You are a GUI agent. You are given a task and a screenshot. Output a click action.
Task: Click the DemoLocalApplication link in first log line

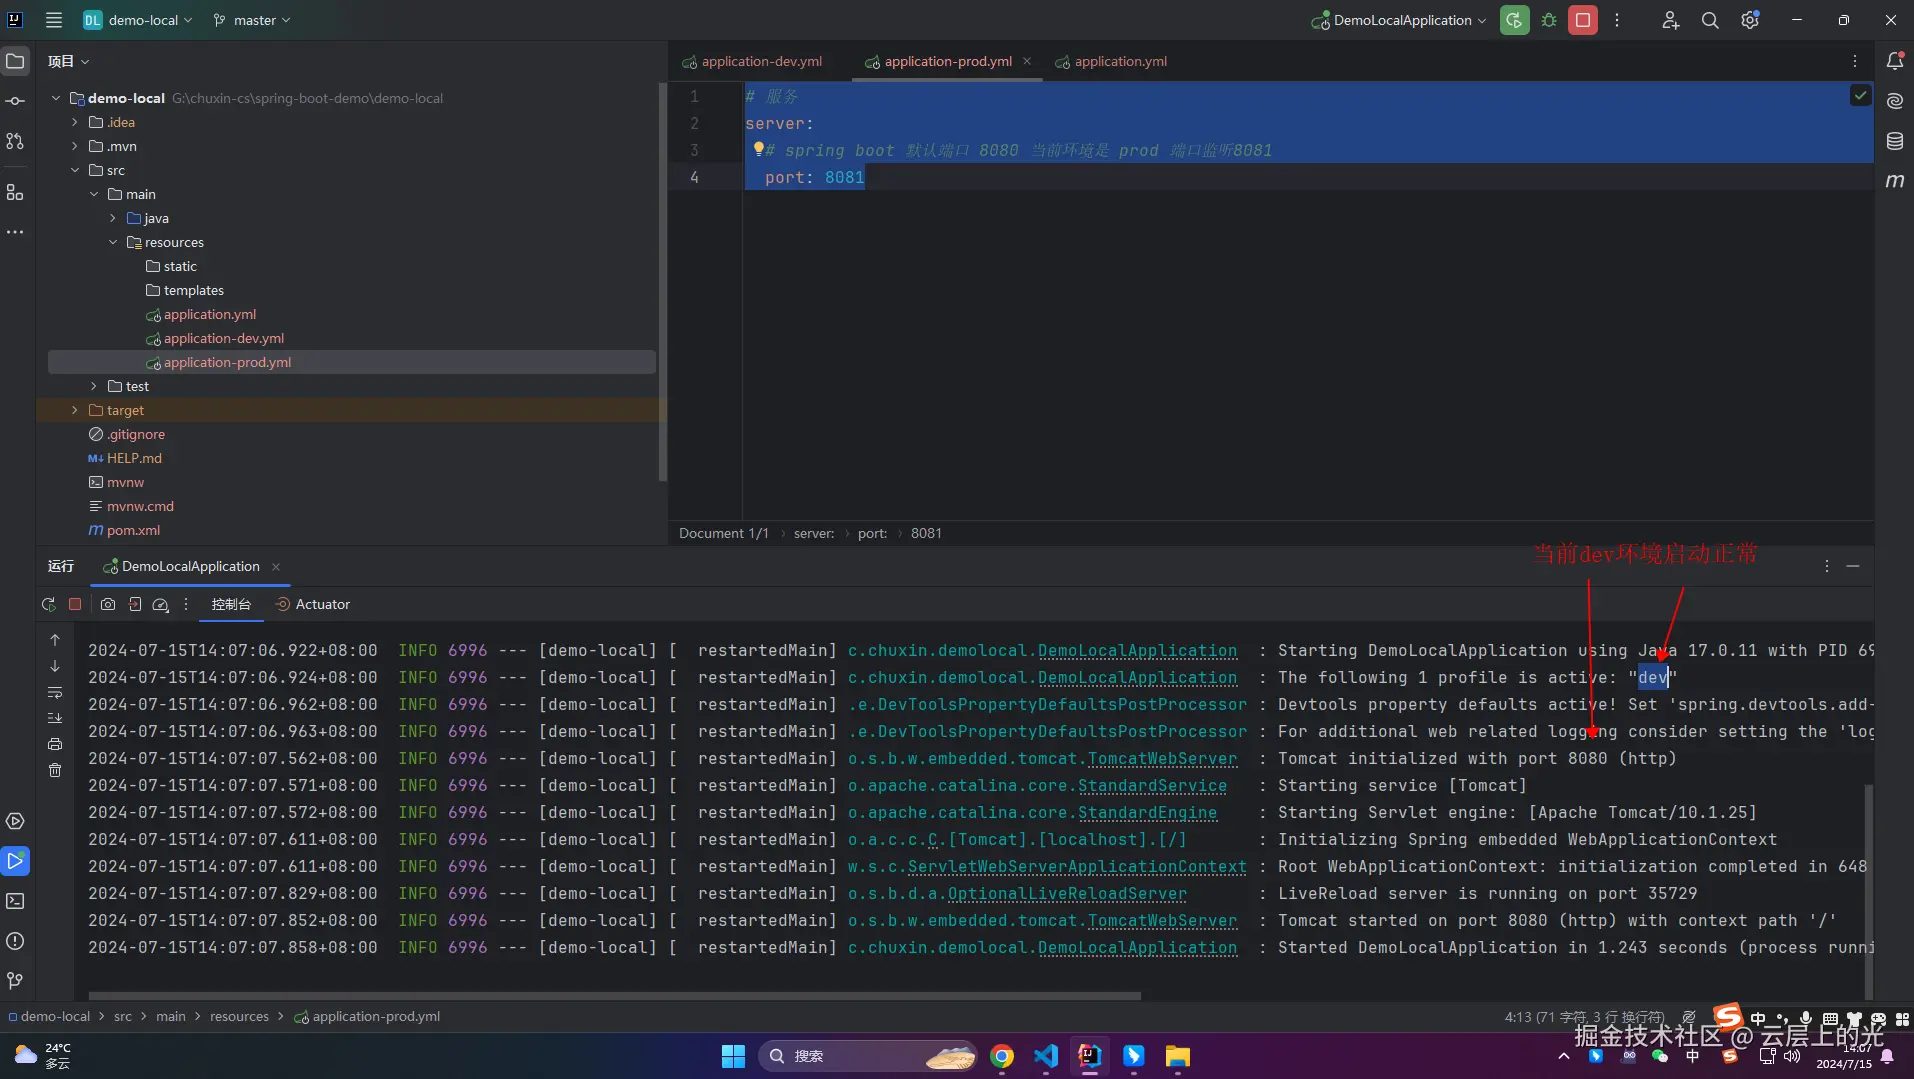(x=1137, y=651)
